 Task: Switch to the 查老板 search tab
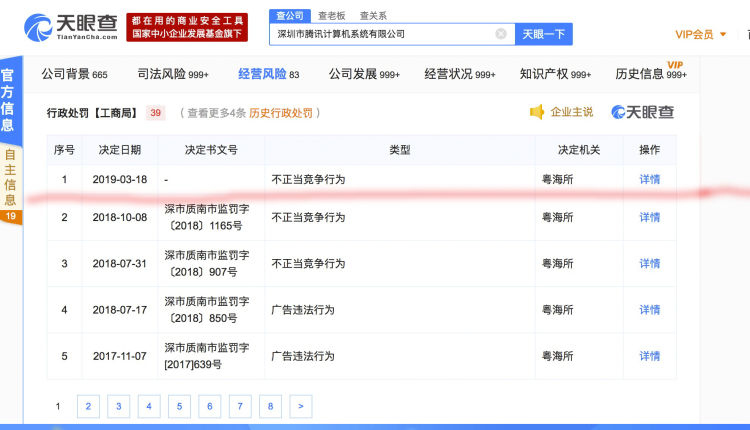(x=333, y=16)
